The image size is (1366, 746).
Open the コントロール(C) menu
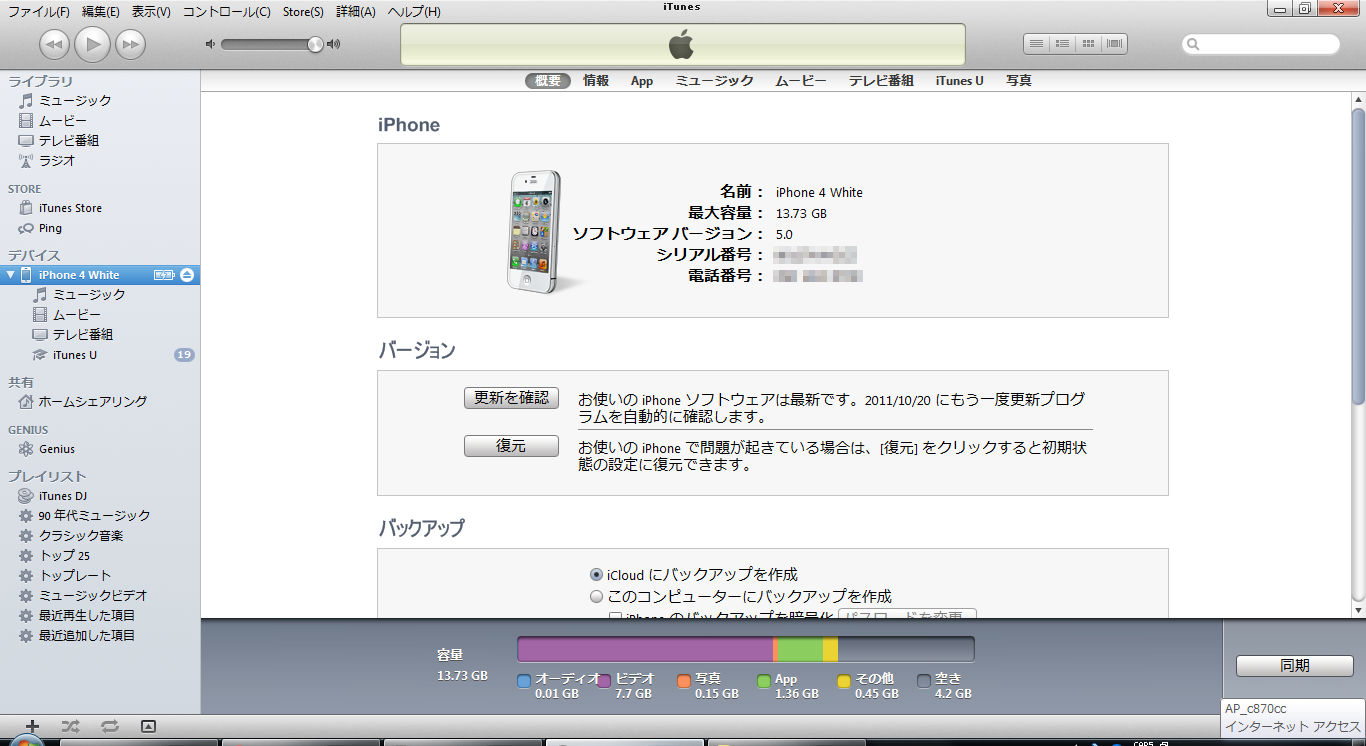pyautogui.click(x=227, y=12)
